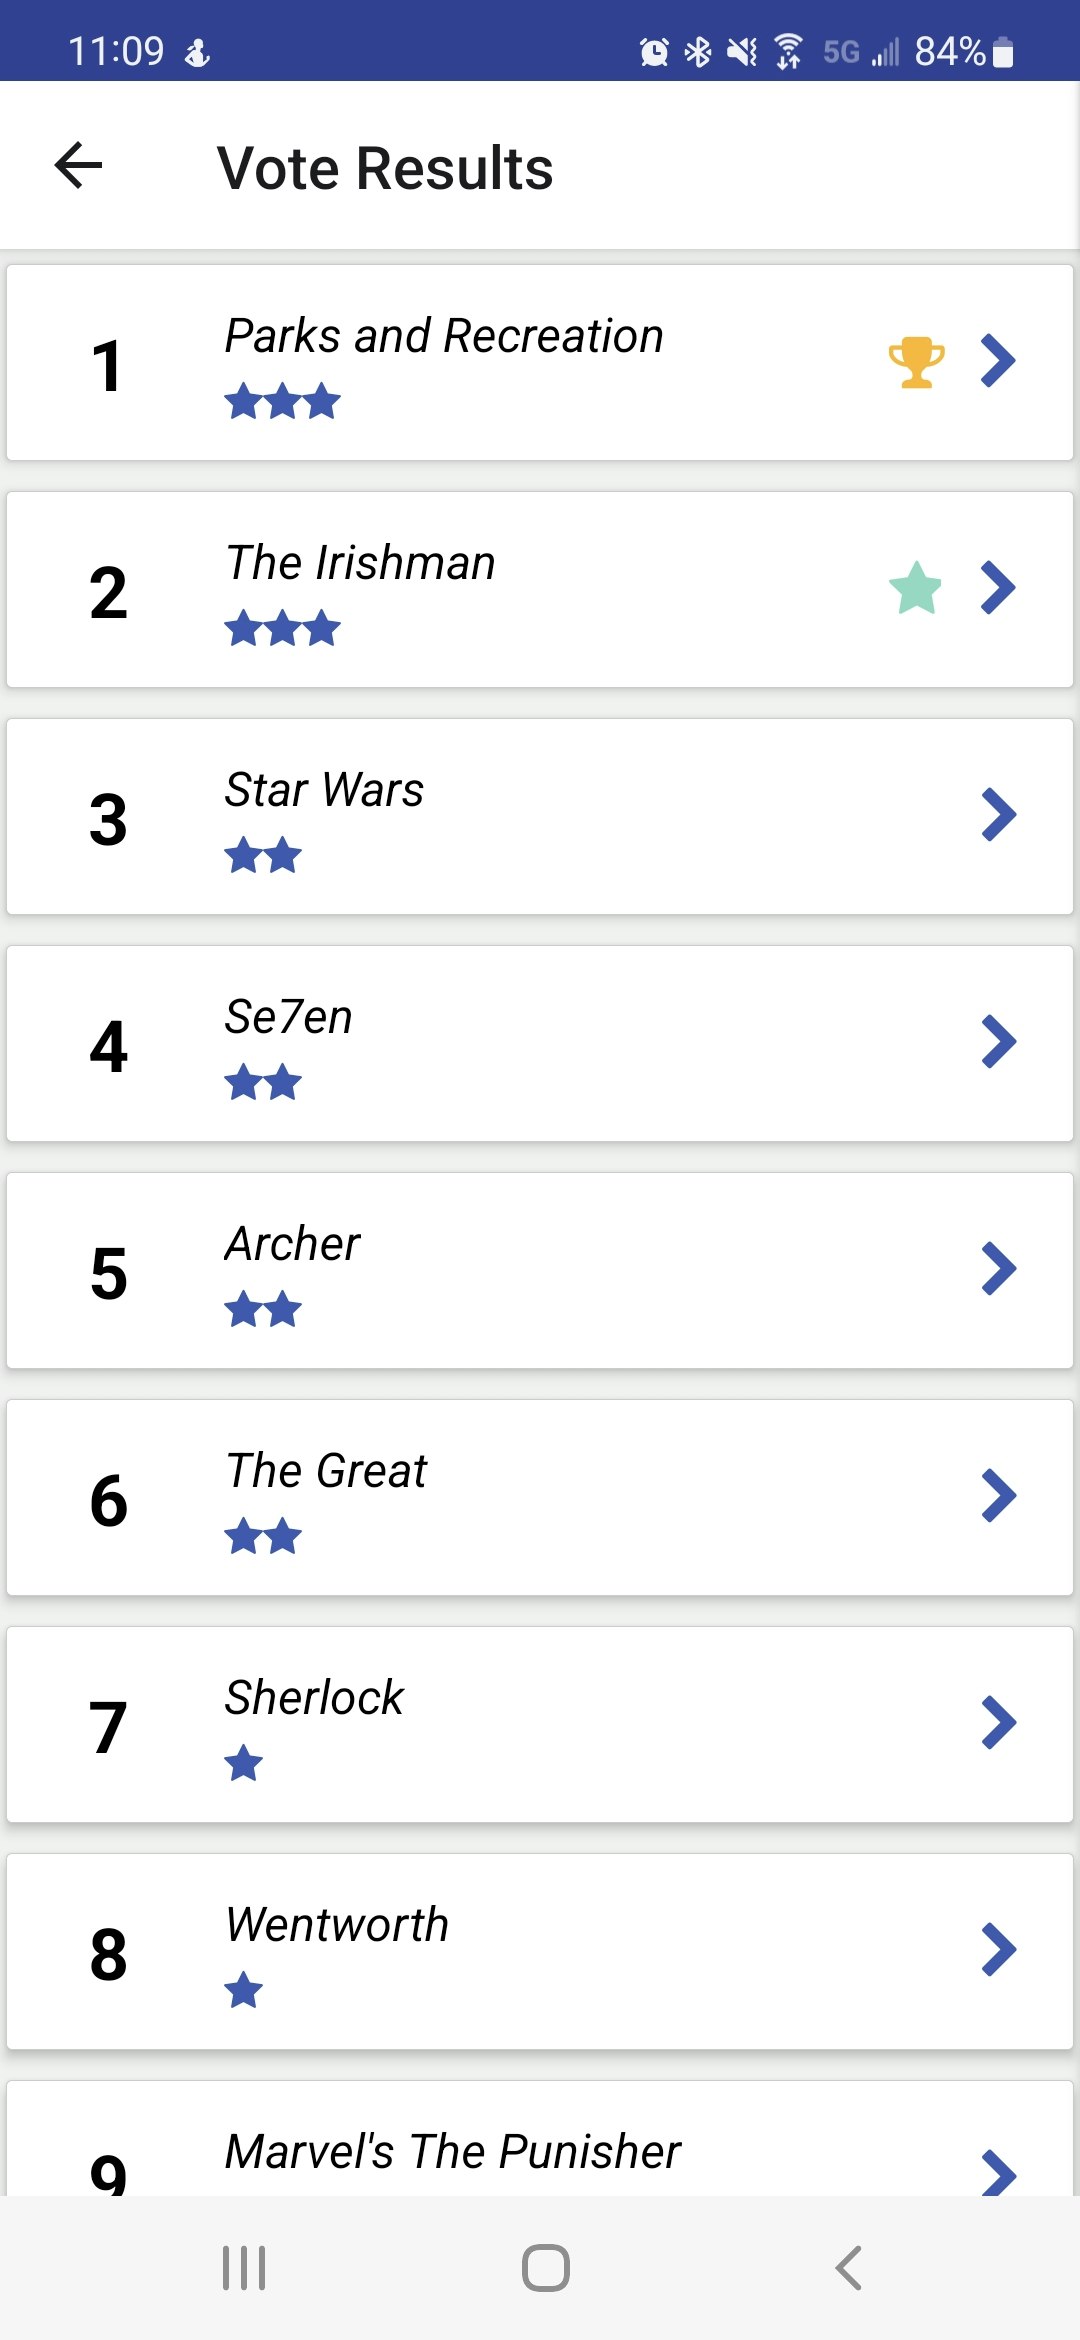Tap the three-star rating under Parks and Recreation

click(x=283, y=402)
